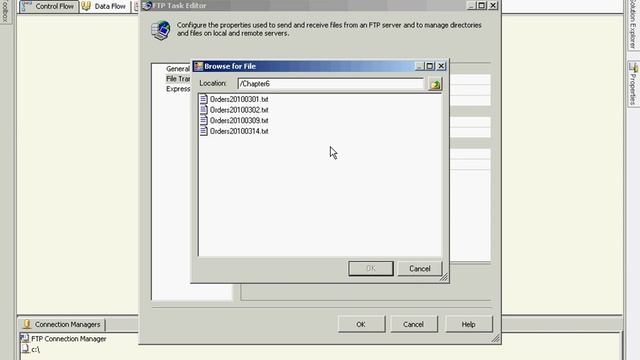
Task: Switch to the Data Flow tab
Action: coord(104,7)
